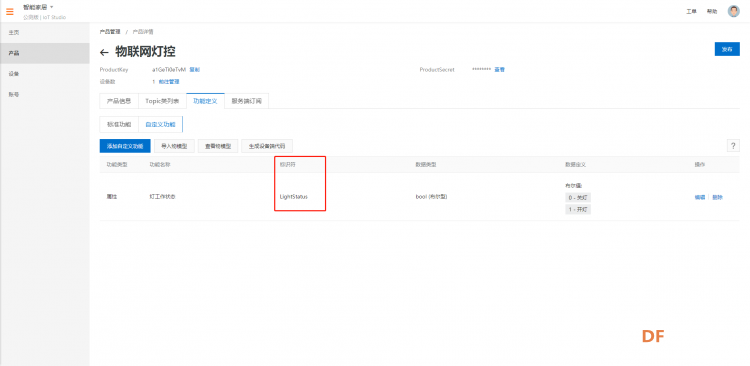Click the 导入物模型 button
This screenshot has width=750, height=366.
point(174,146)
